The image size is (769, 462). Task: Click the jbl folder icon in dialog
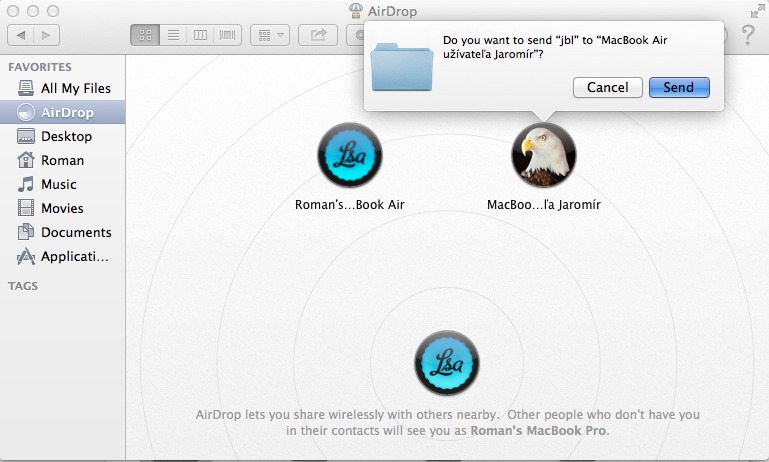coord(402,67)
